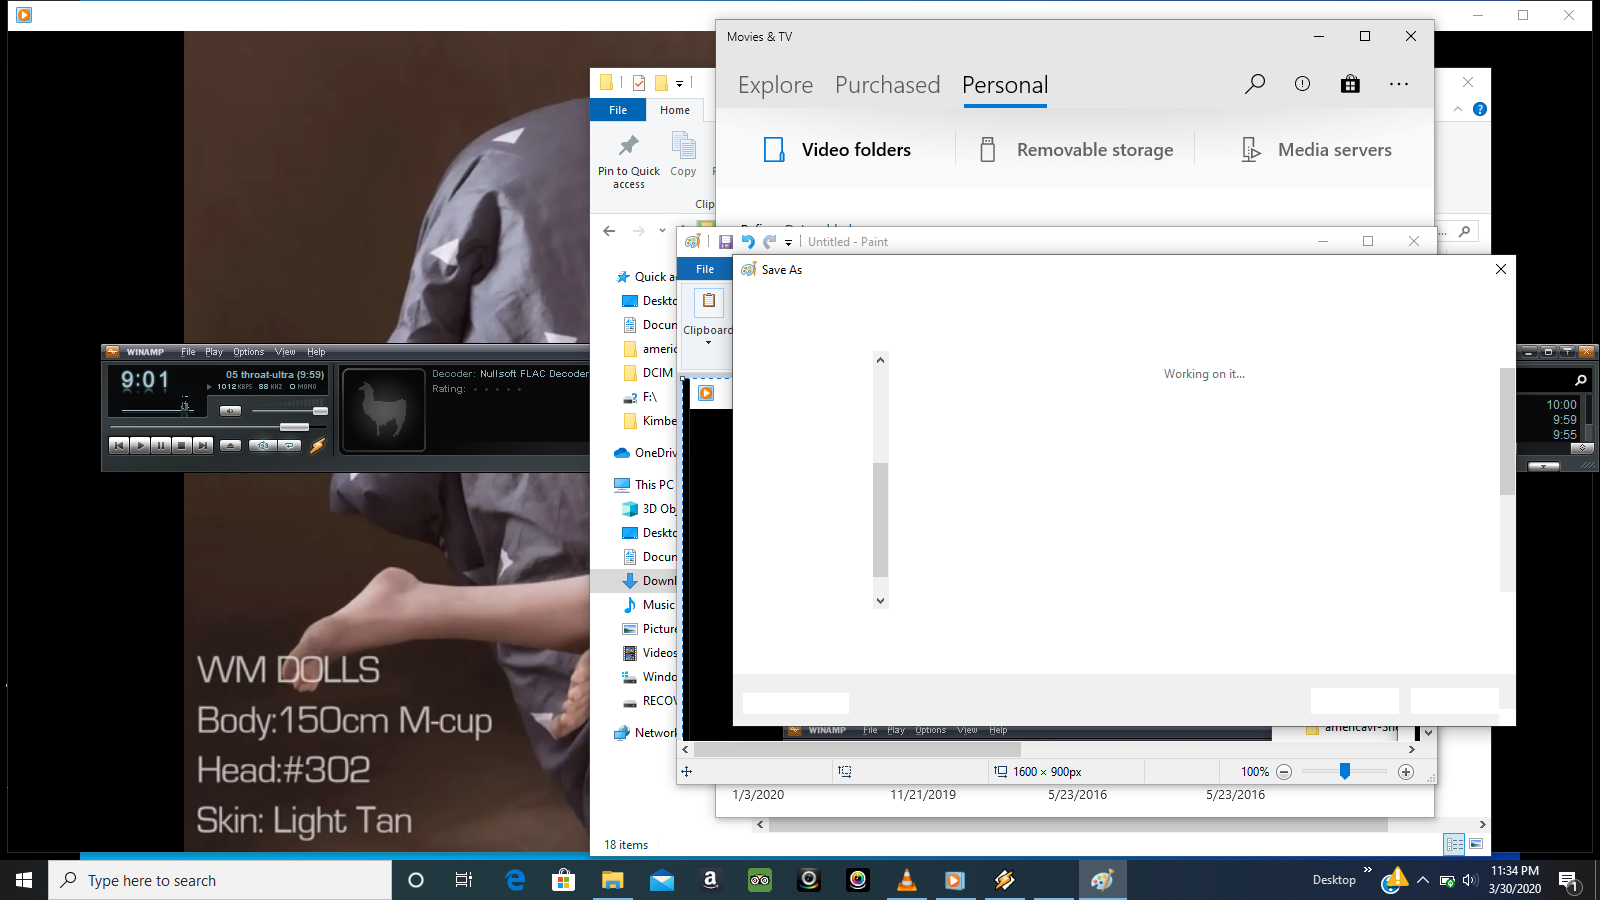Click the Winamp lightning bolt icon
Viewport: 1600px width, 900px height.
[x=318, y=446]
